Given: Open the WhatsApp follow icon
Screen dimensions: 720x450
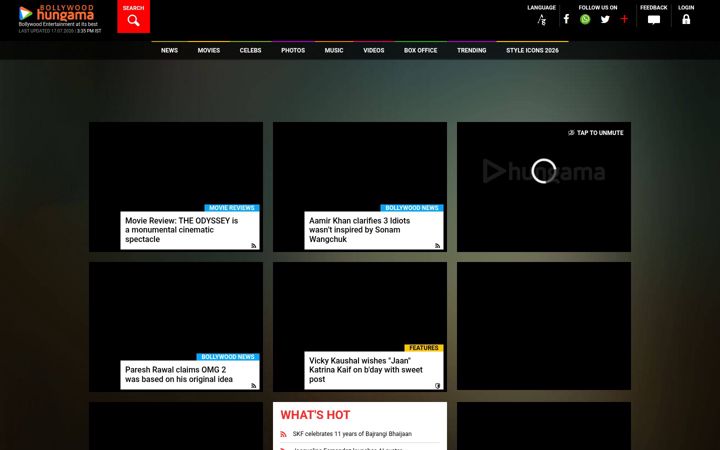Looking at the screenshot, I should [585, 19].
